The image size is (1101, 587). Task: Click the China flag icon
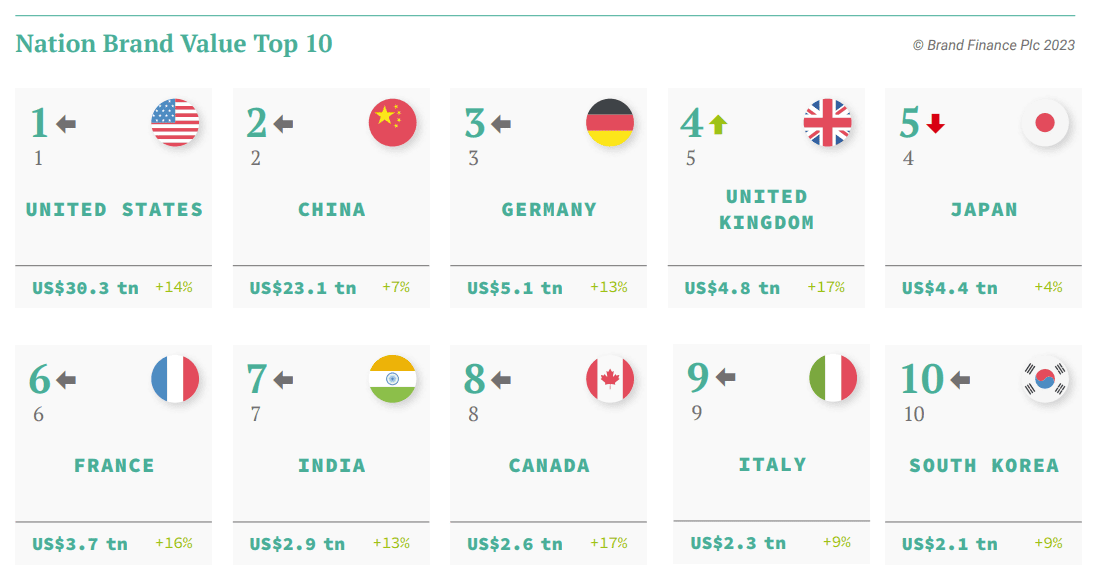392,123
